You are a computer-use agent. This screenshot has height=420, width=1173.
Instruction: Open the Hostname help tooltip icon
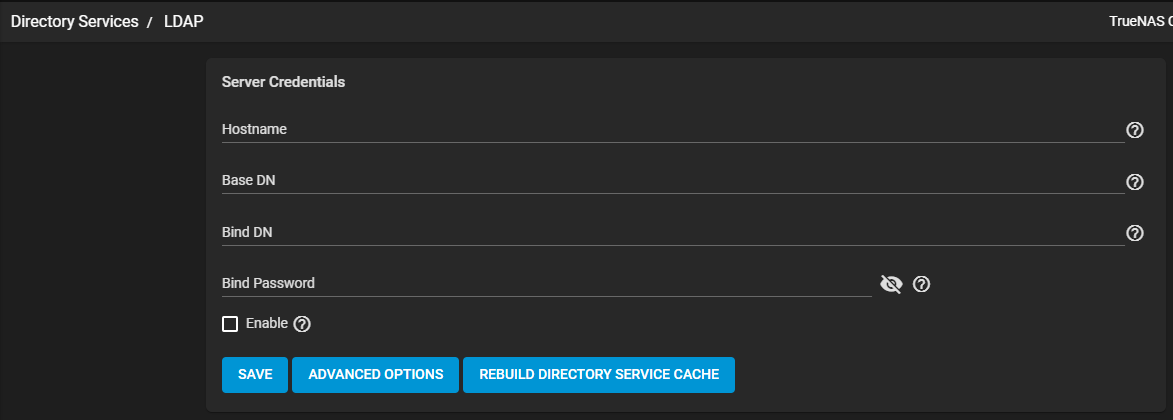tap(1135, 130)
